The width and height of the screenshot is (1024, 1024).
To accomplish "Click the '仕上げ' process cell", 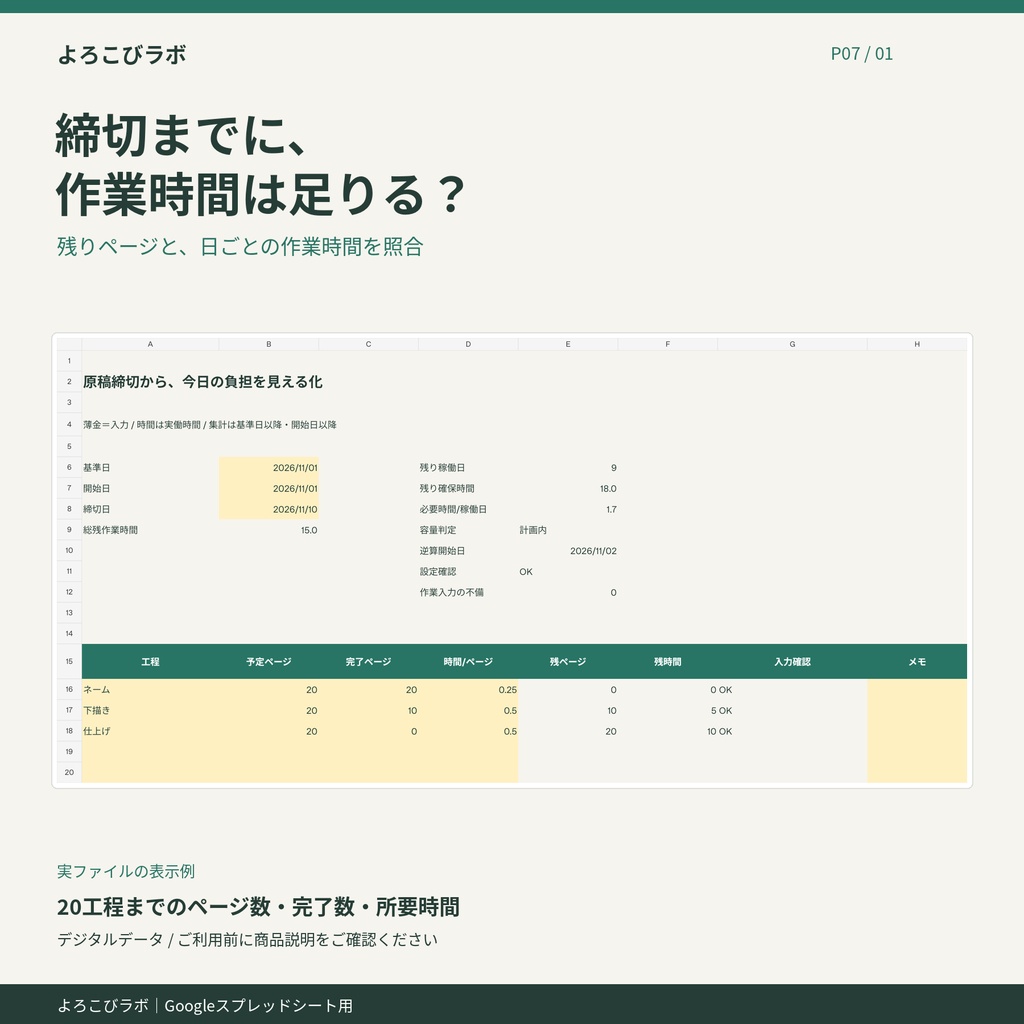I will point(150,731).
